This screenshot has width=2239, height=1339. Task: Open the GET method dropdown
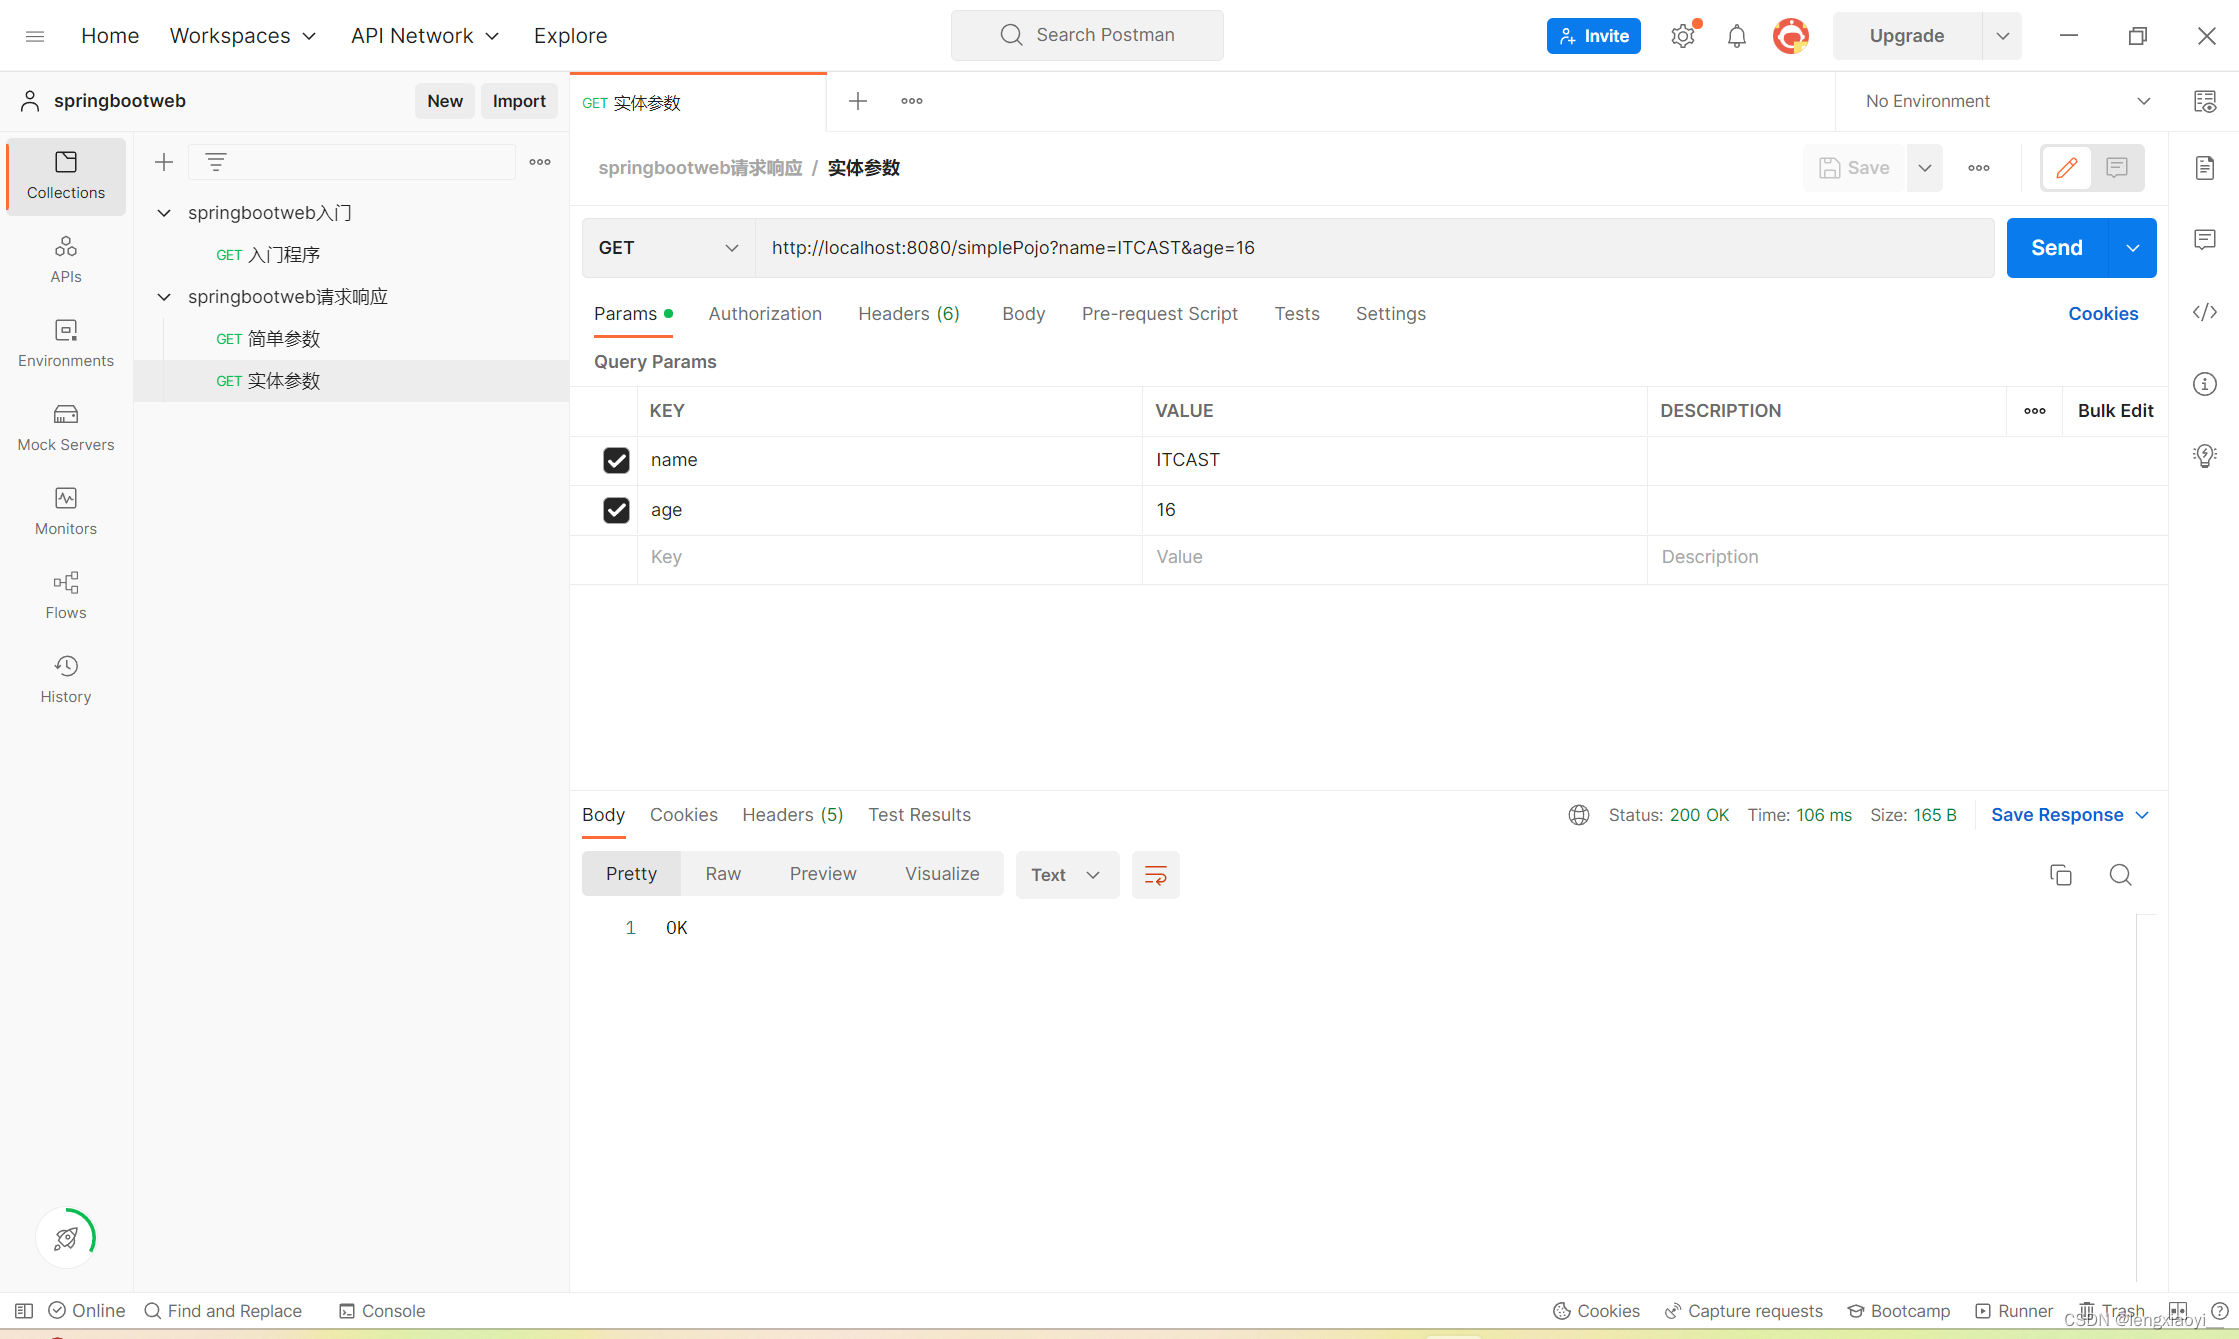pyautogui.click(x=668, y=248)
